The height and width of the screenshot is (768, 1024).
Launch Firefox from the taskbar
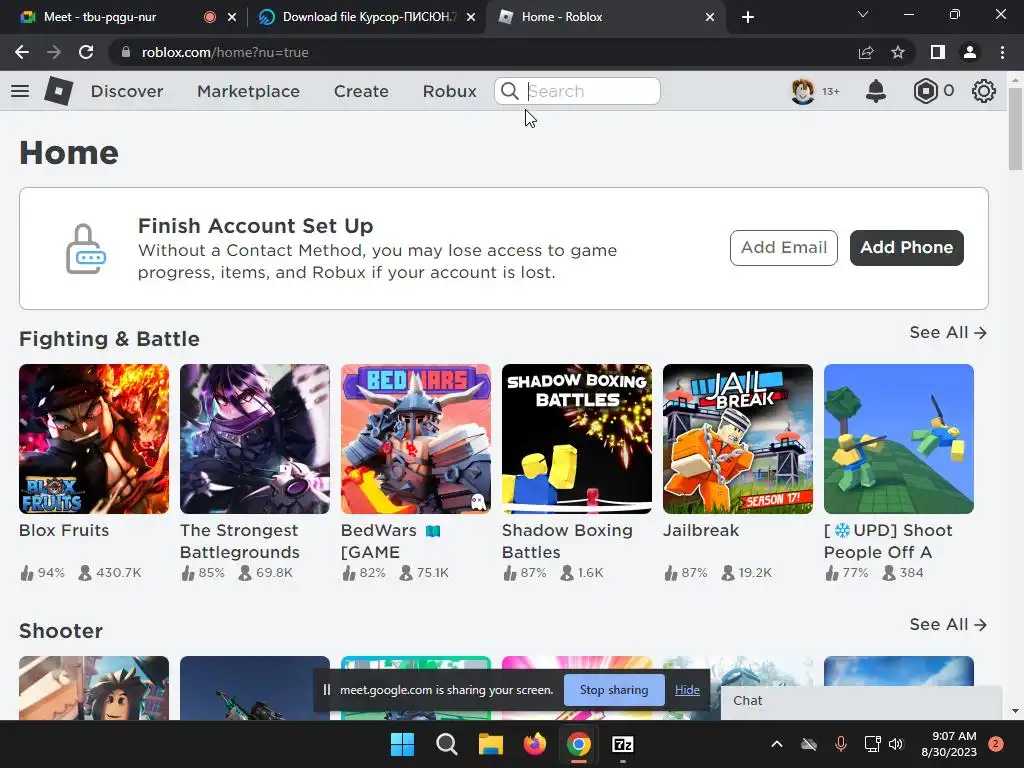click(x=535, y=744)
